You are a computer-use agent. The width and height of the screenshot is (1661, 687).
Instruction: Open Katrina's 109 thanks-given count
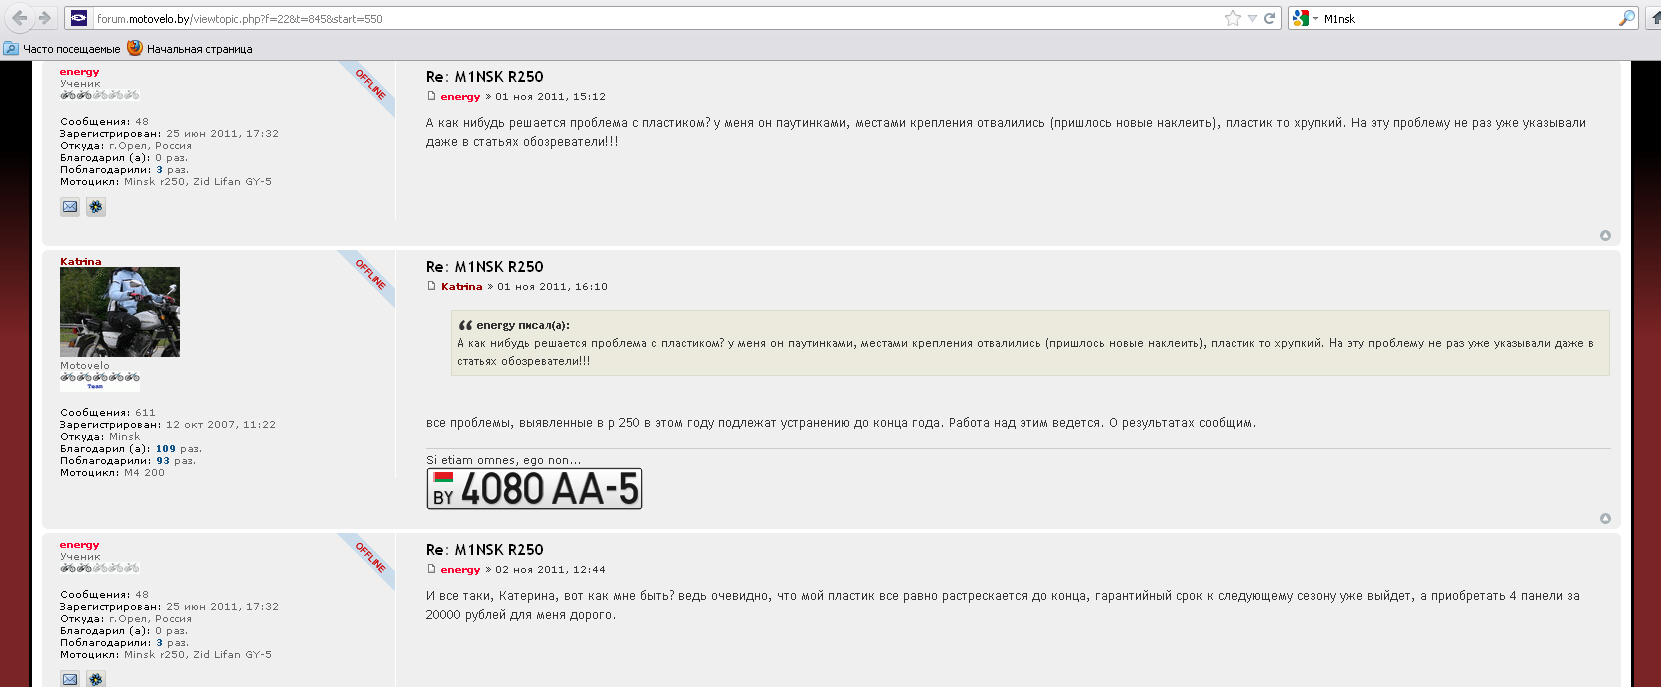coord(165,449)
